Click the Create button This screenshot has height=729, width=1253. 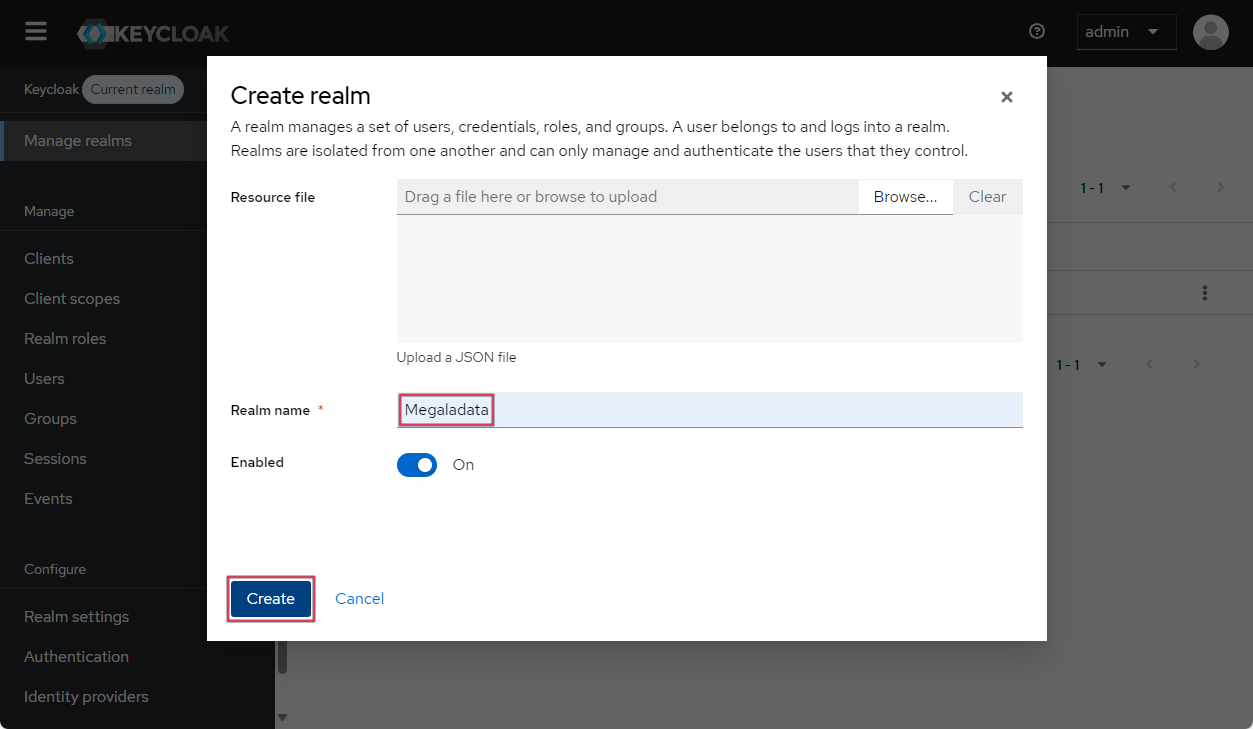[271, 599]
